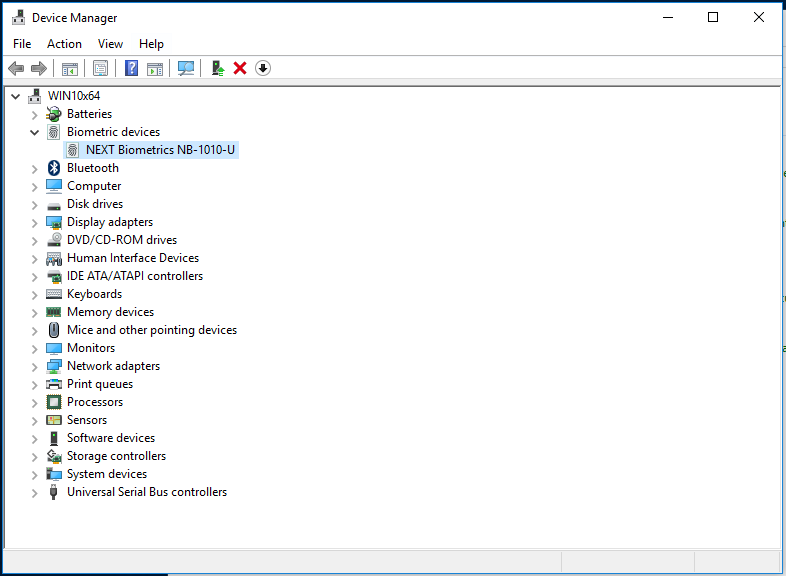The height and width of the screenshot is (576, 786).
Task: Open the View menu
Action: point(110,44)
